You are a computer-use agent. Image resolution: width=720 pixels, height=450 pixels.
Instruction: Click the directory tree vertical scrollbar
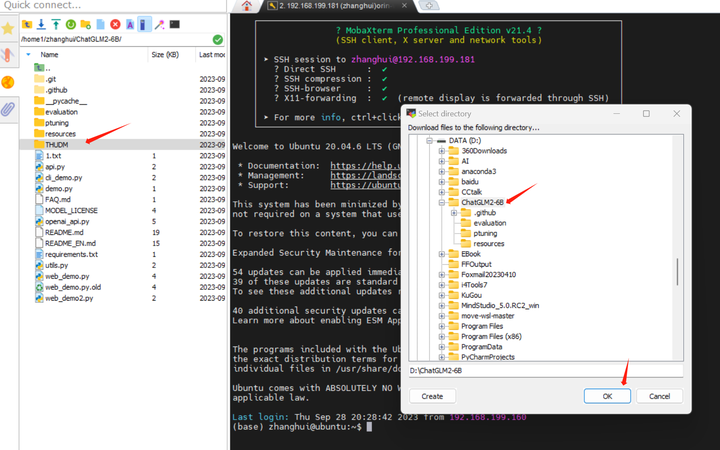pos(678,271)
